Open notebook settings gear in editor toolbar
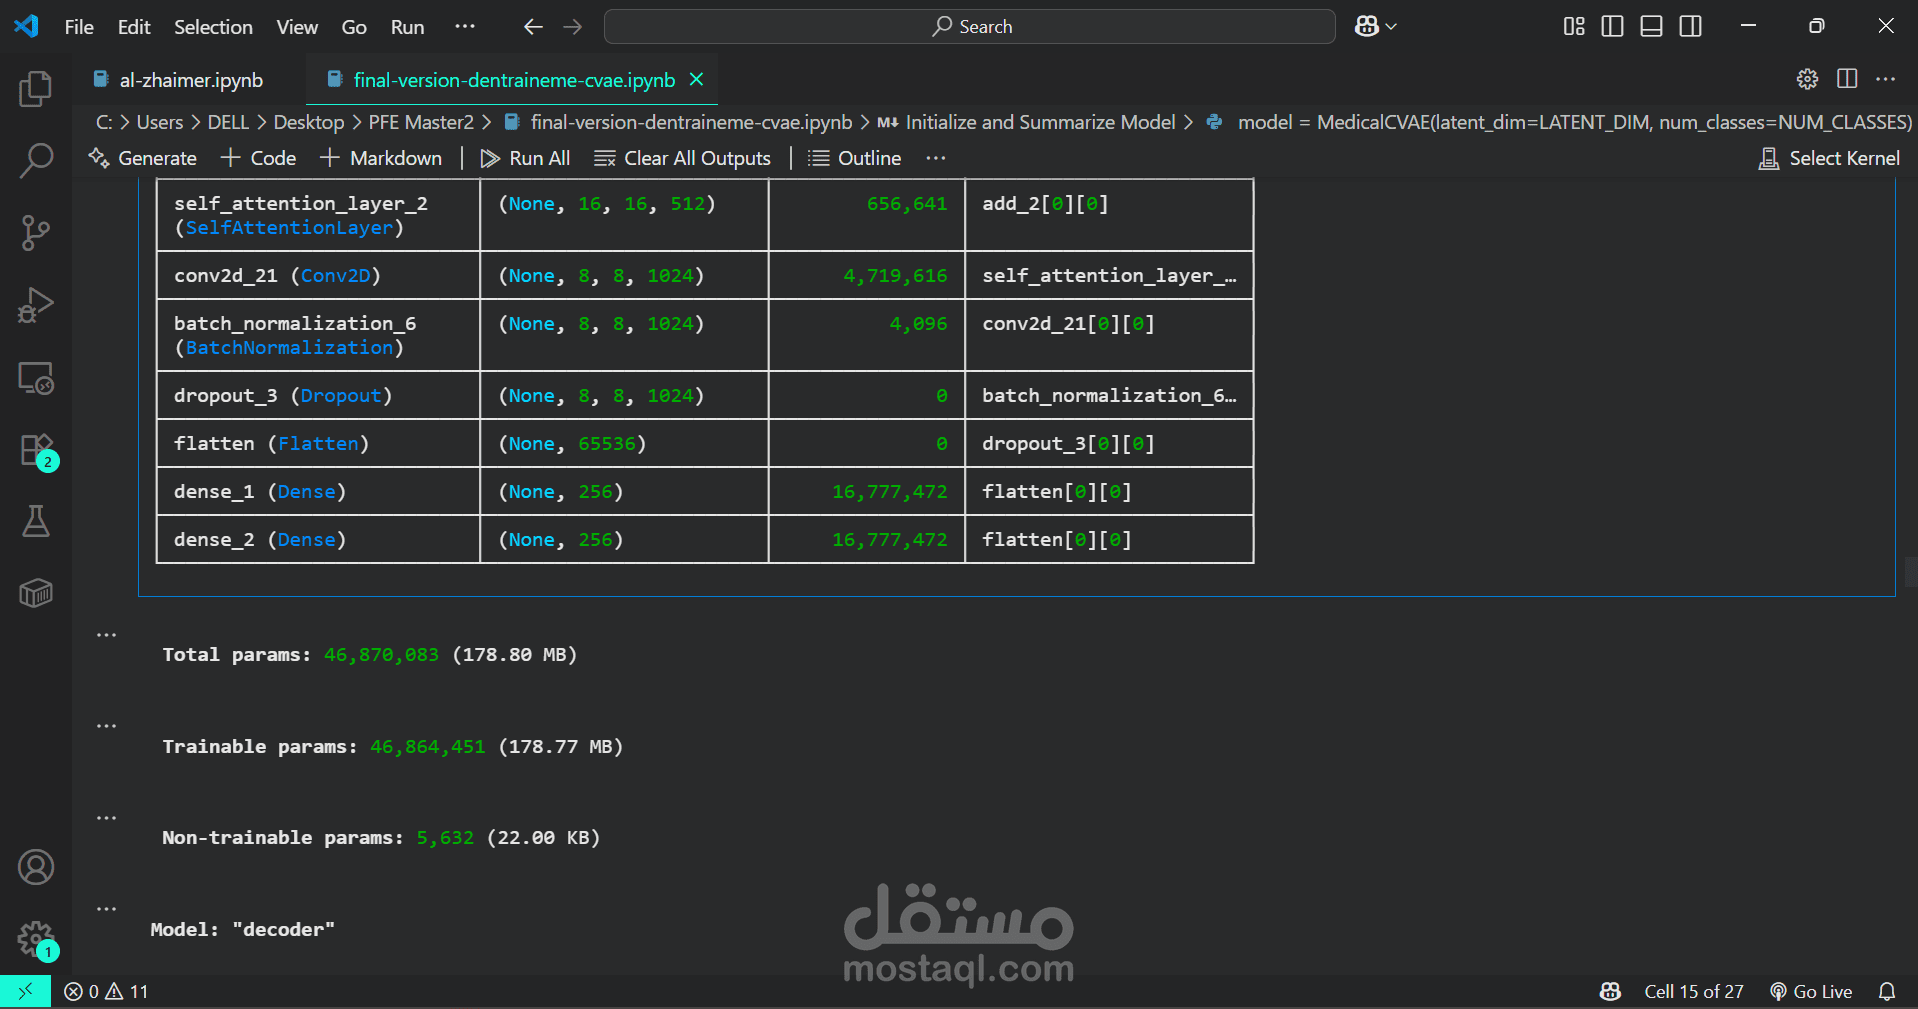 [x=1807, y=79]
